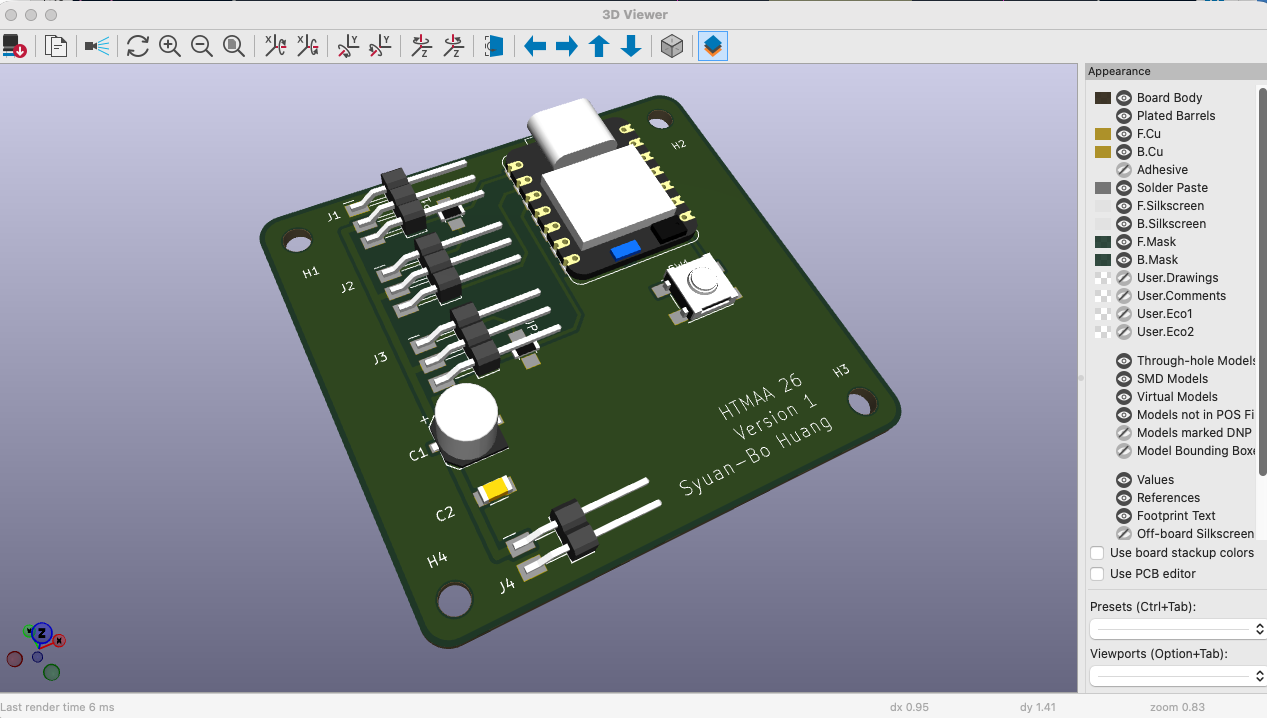Hide the B.Cu layer

[1124, 152]
